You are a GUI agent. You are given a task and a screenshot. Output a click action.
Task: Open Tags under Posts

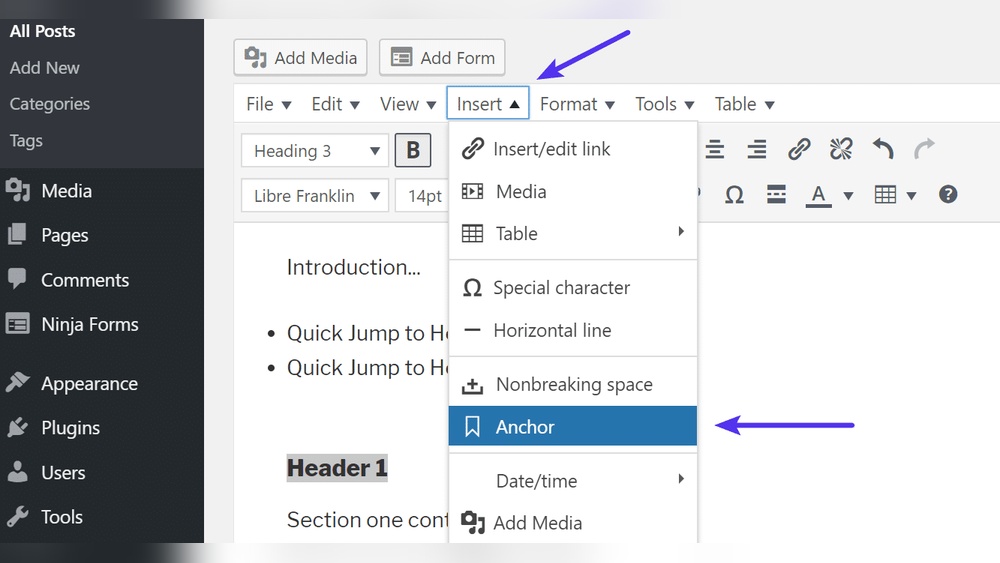point(26,141)
